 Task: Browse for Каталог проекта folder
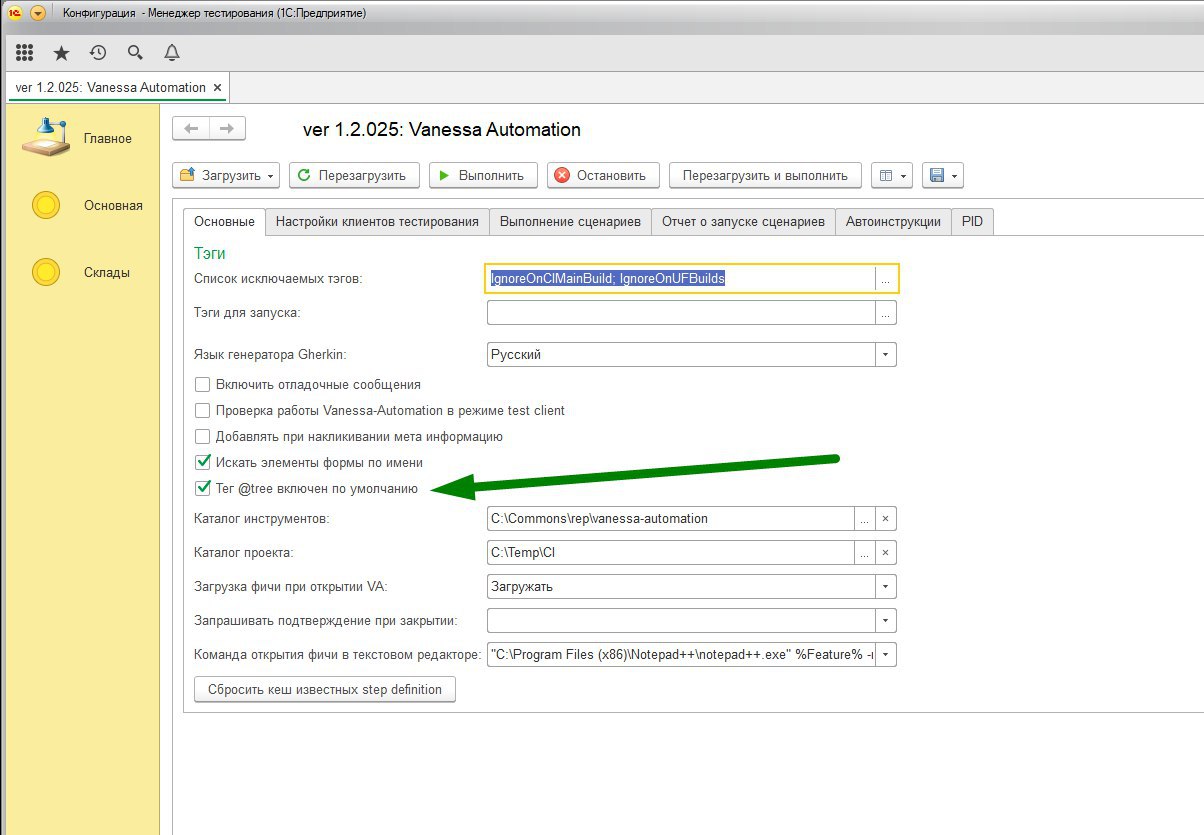[865, 553]
